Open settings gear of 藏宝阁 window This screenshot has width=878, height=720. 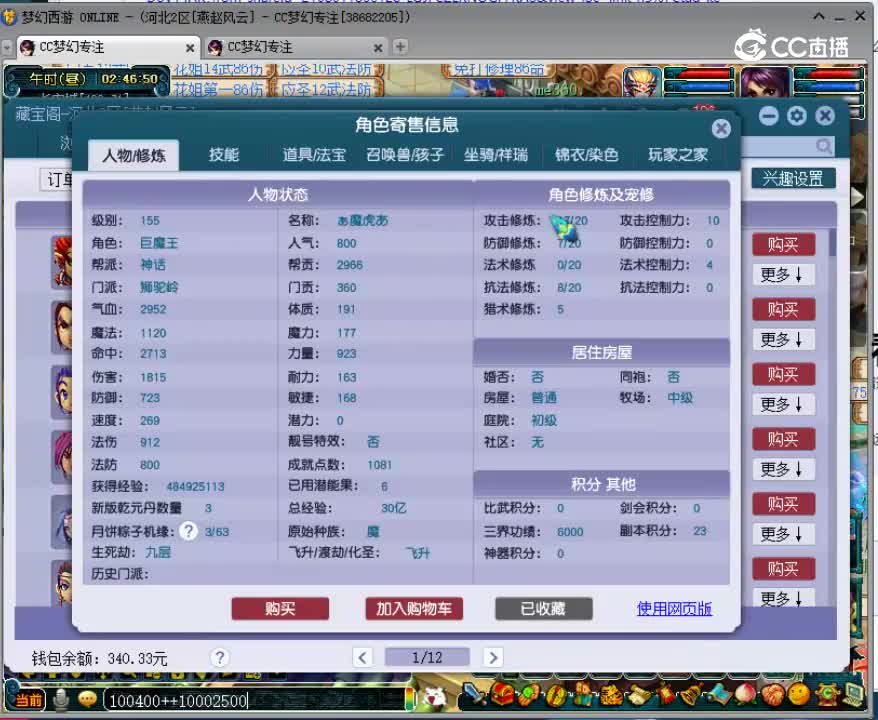[797, 116]
